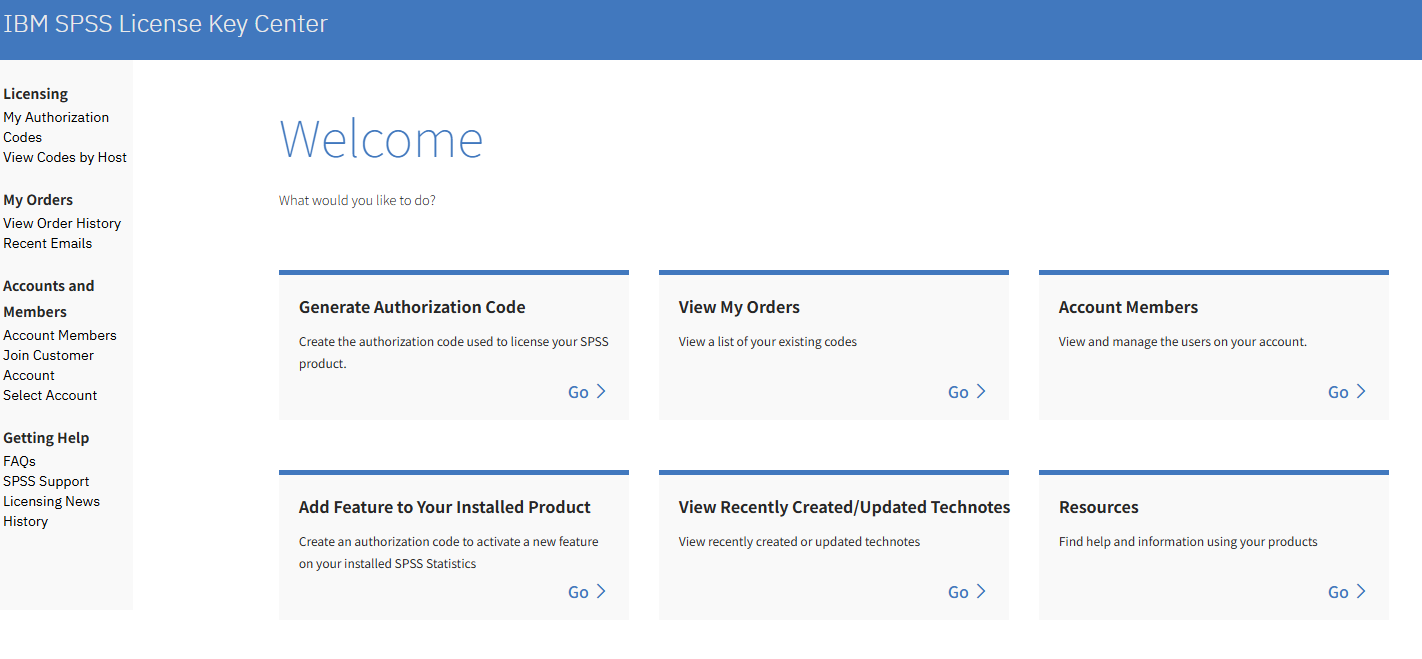Click the chevron arrow in Resources card

pyautogui.click(x=1361, y=591)
